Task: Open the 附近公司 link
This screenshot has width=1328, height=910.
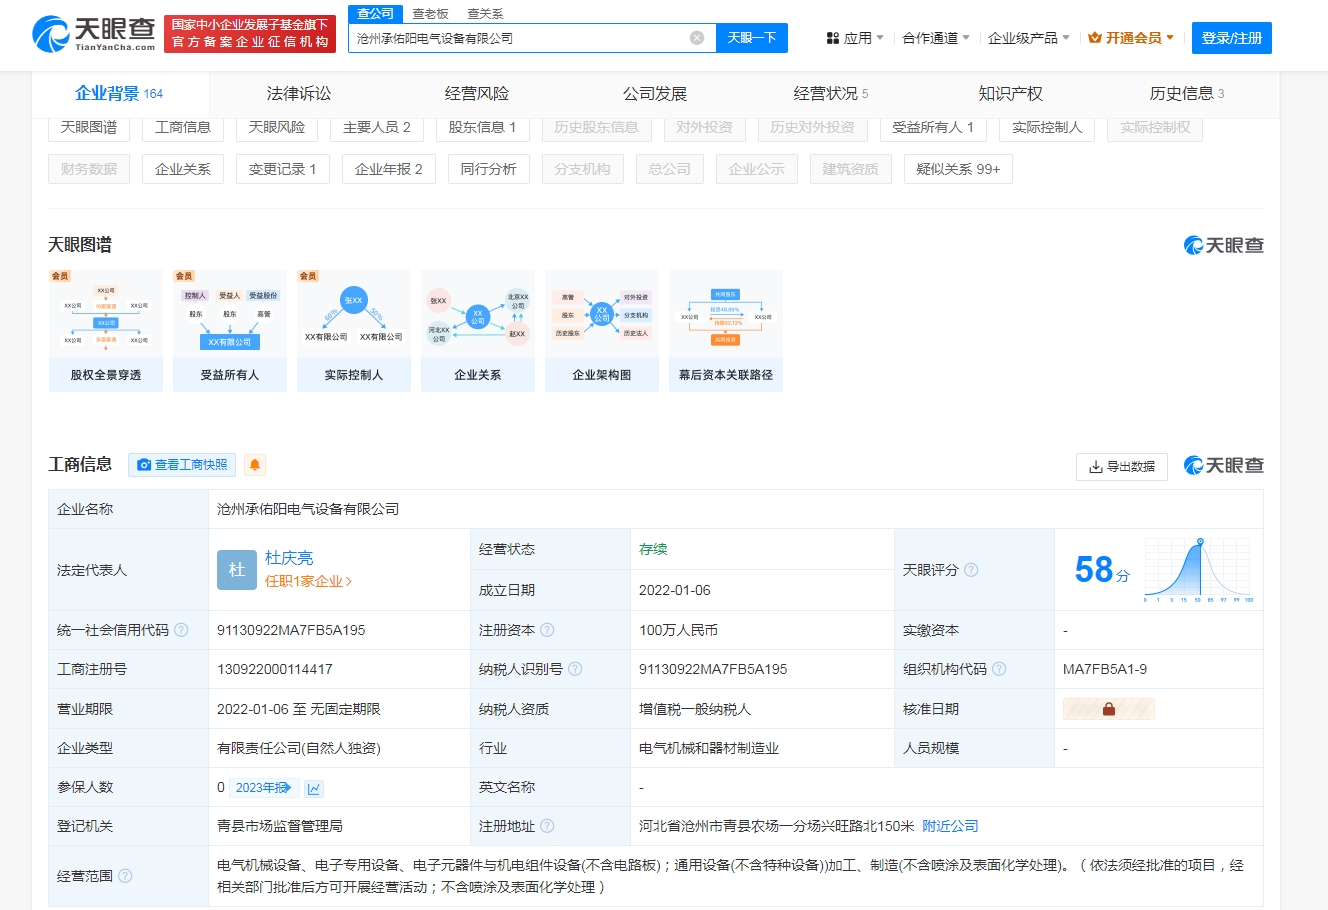Action: [950, 826]
